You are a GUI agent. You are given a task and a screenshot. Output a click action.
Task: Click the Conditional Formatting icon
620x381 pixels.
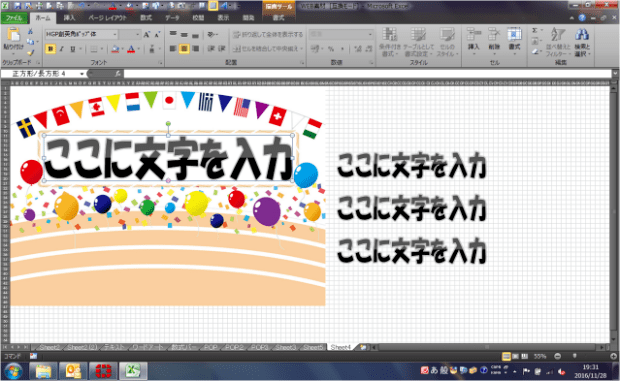(x=389, y=35)
